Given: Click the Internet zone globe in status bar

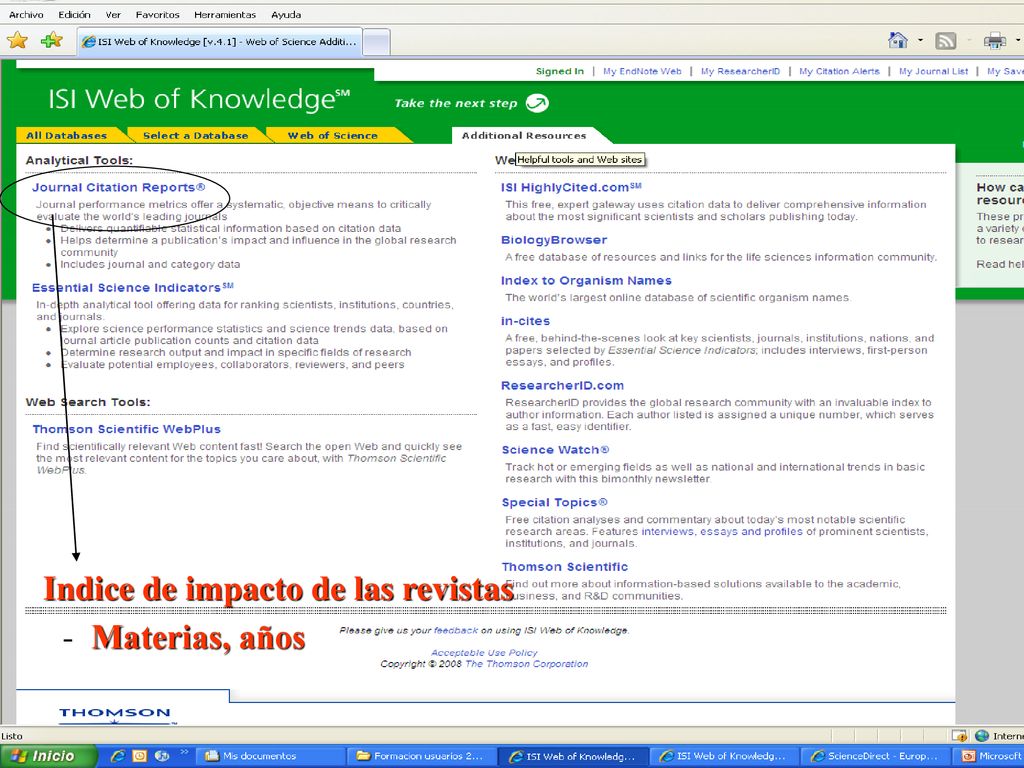Looking at the screenshot, I should coord(982,735).
